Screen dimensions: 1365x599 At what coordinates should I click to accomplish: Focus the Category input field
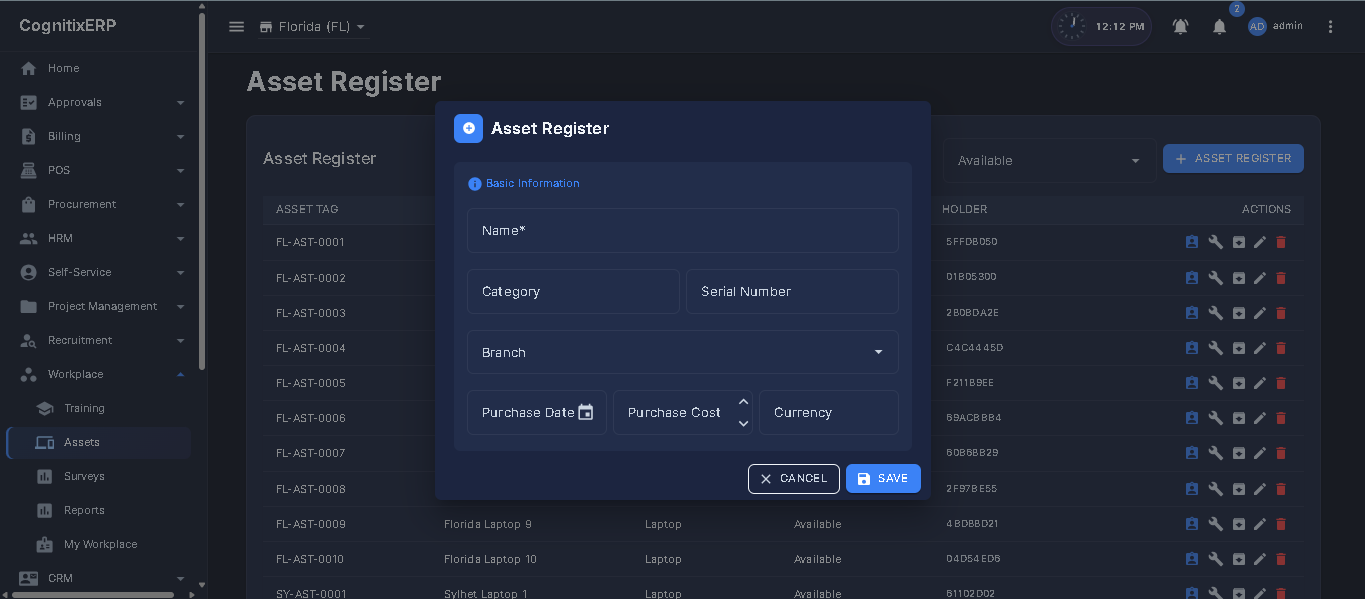pyautogui.click(x=573, y=291)
